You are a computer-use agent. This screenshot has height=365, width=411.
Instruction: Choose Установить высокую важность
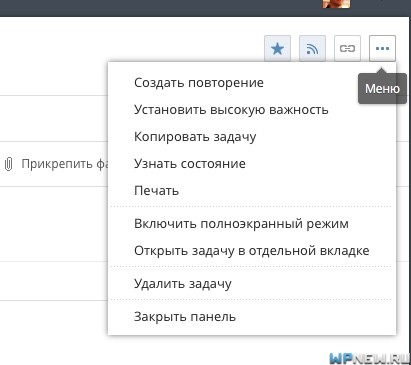[231, 110]
